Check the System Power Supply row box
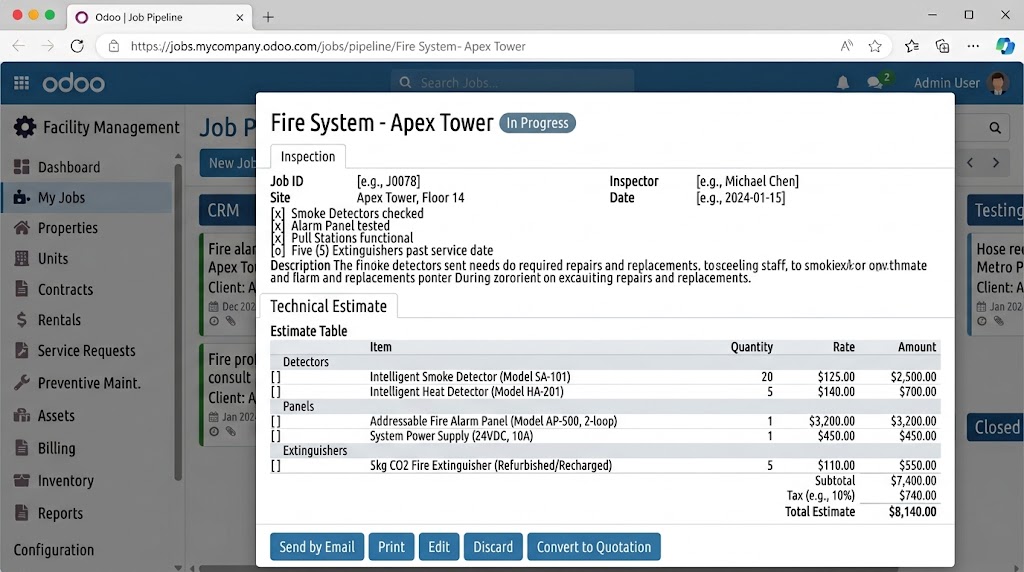The width and height of the screenshot is (1024, 572). [276, 436]
